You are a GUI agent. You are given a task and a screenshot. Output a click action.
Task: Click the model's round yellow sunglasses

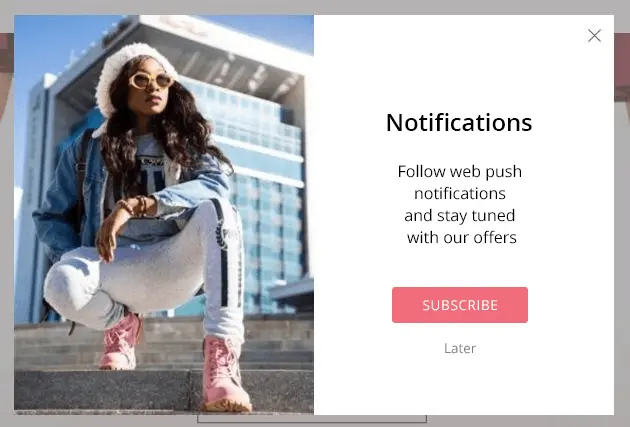point(152,80)
